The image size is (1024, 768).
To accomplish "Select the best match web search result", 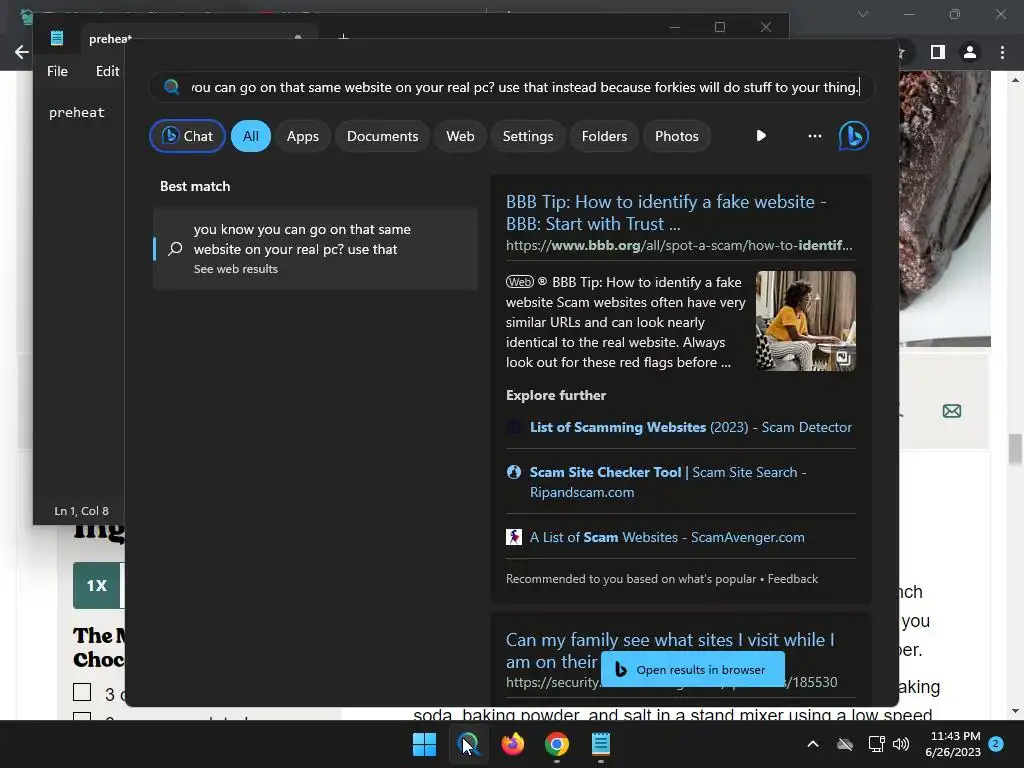I will pos(315,248).
